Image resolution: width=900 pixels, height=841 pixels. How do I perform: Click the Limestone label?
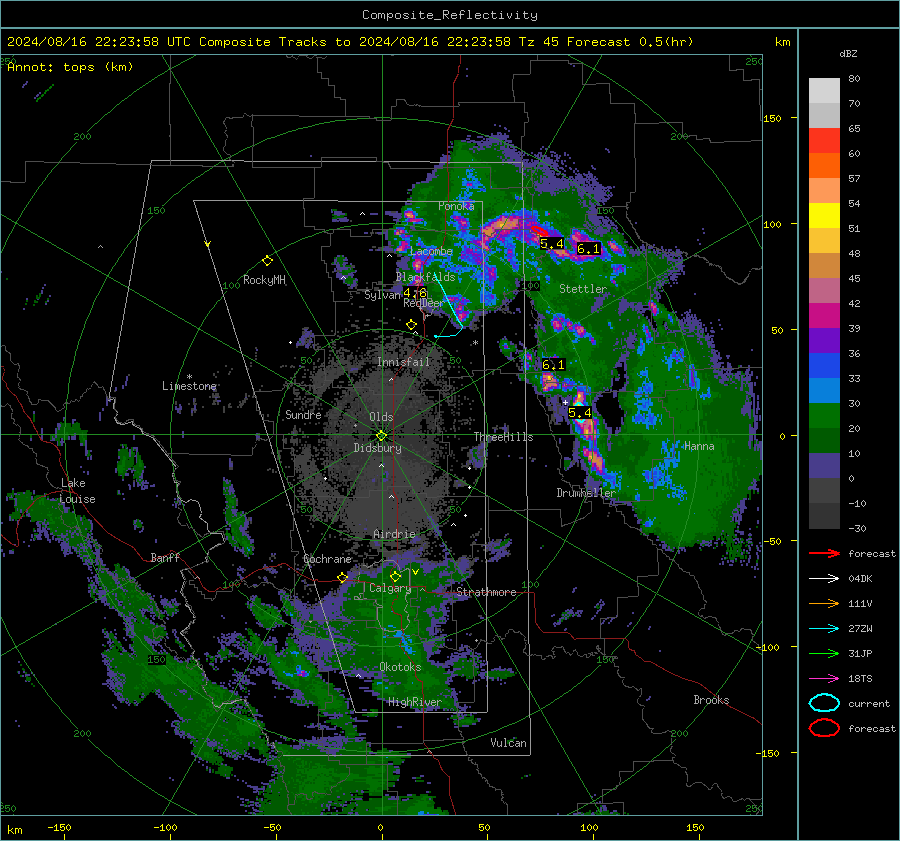[189, 386]
